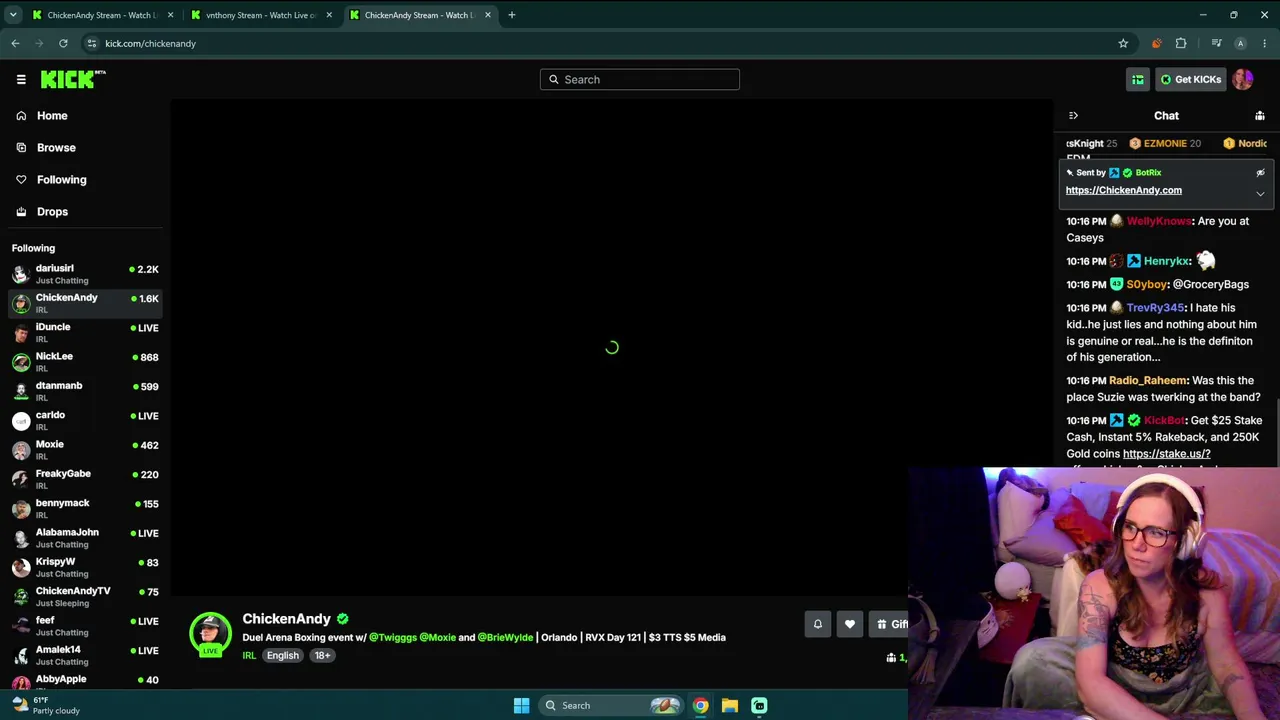This screenshot has width=1280, height=720.
Task: Open the stake.us link in chat
Action: click(x=1166, y=454)
